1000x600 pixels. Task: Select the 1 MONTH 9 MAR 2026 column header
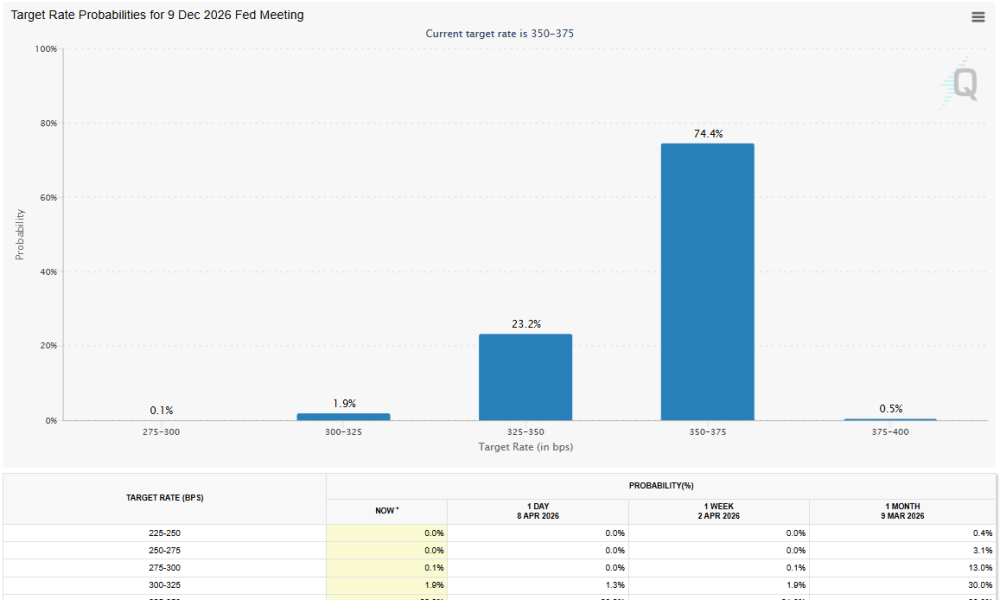(902, 511)
